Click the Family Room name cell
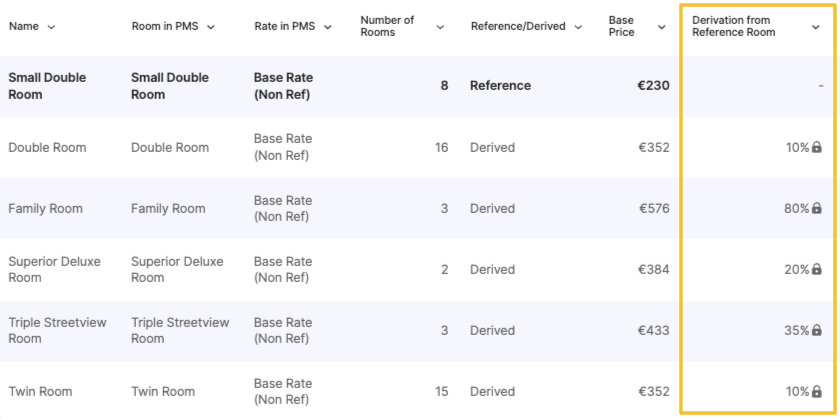The width and height of the screenshot is (840, 419). 45,209
